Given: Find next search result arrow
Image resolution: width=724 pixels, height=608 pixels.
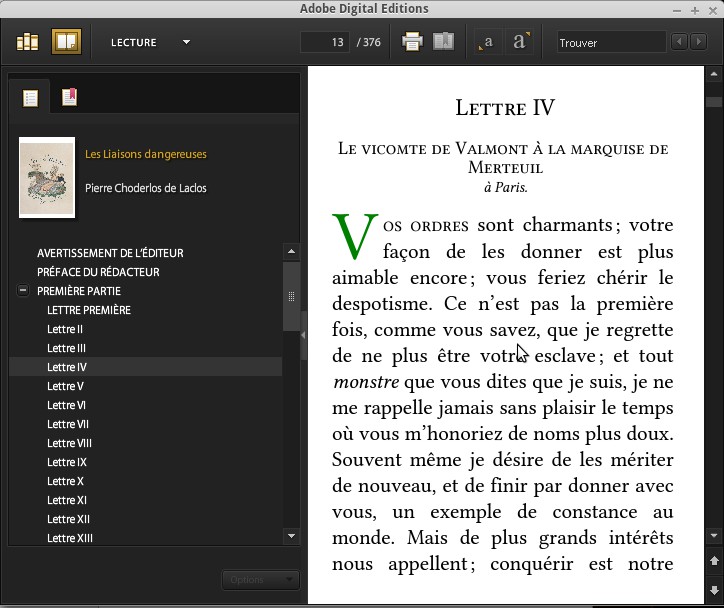Looking at the screenshot, I should tap(699, 42).
